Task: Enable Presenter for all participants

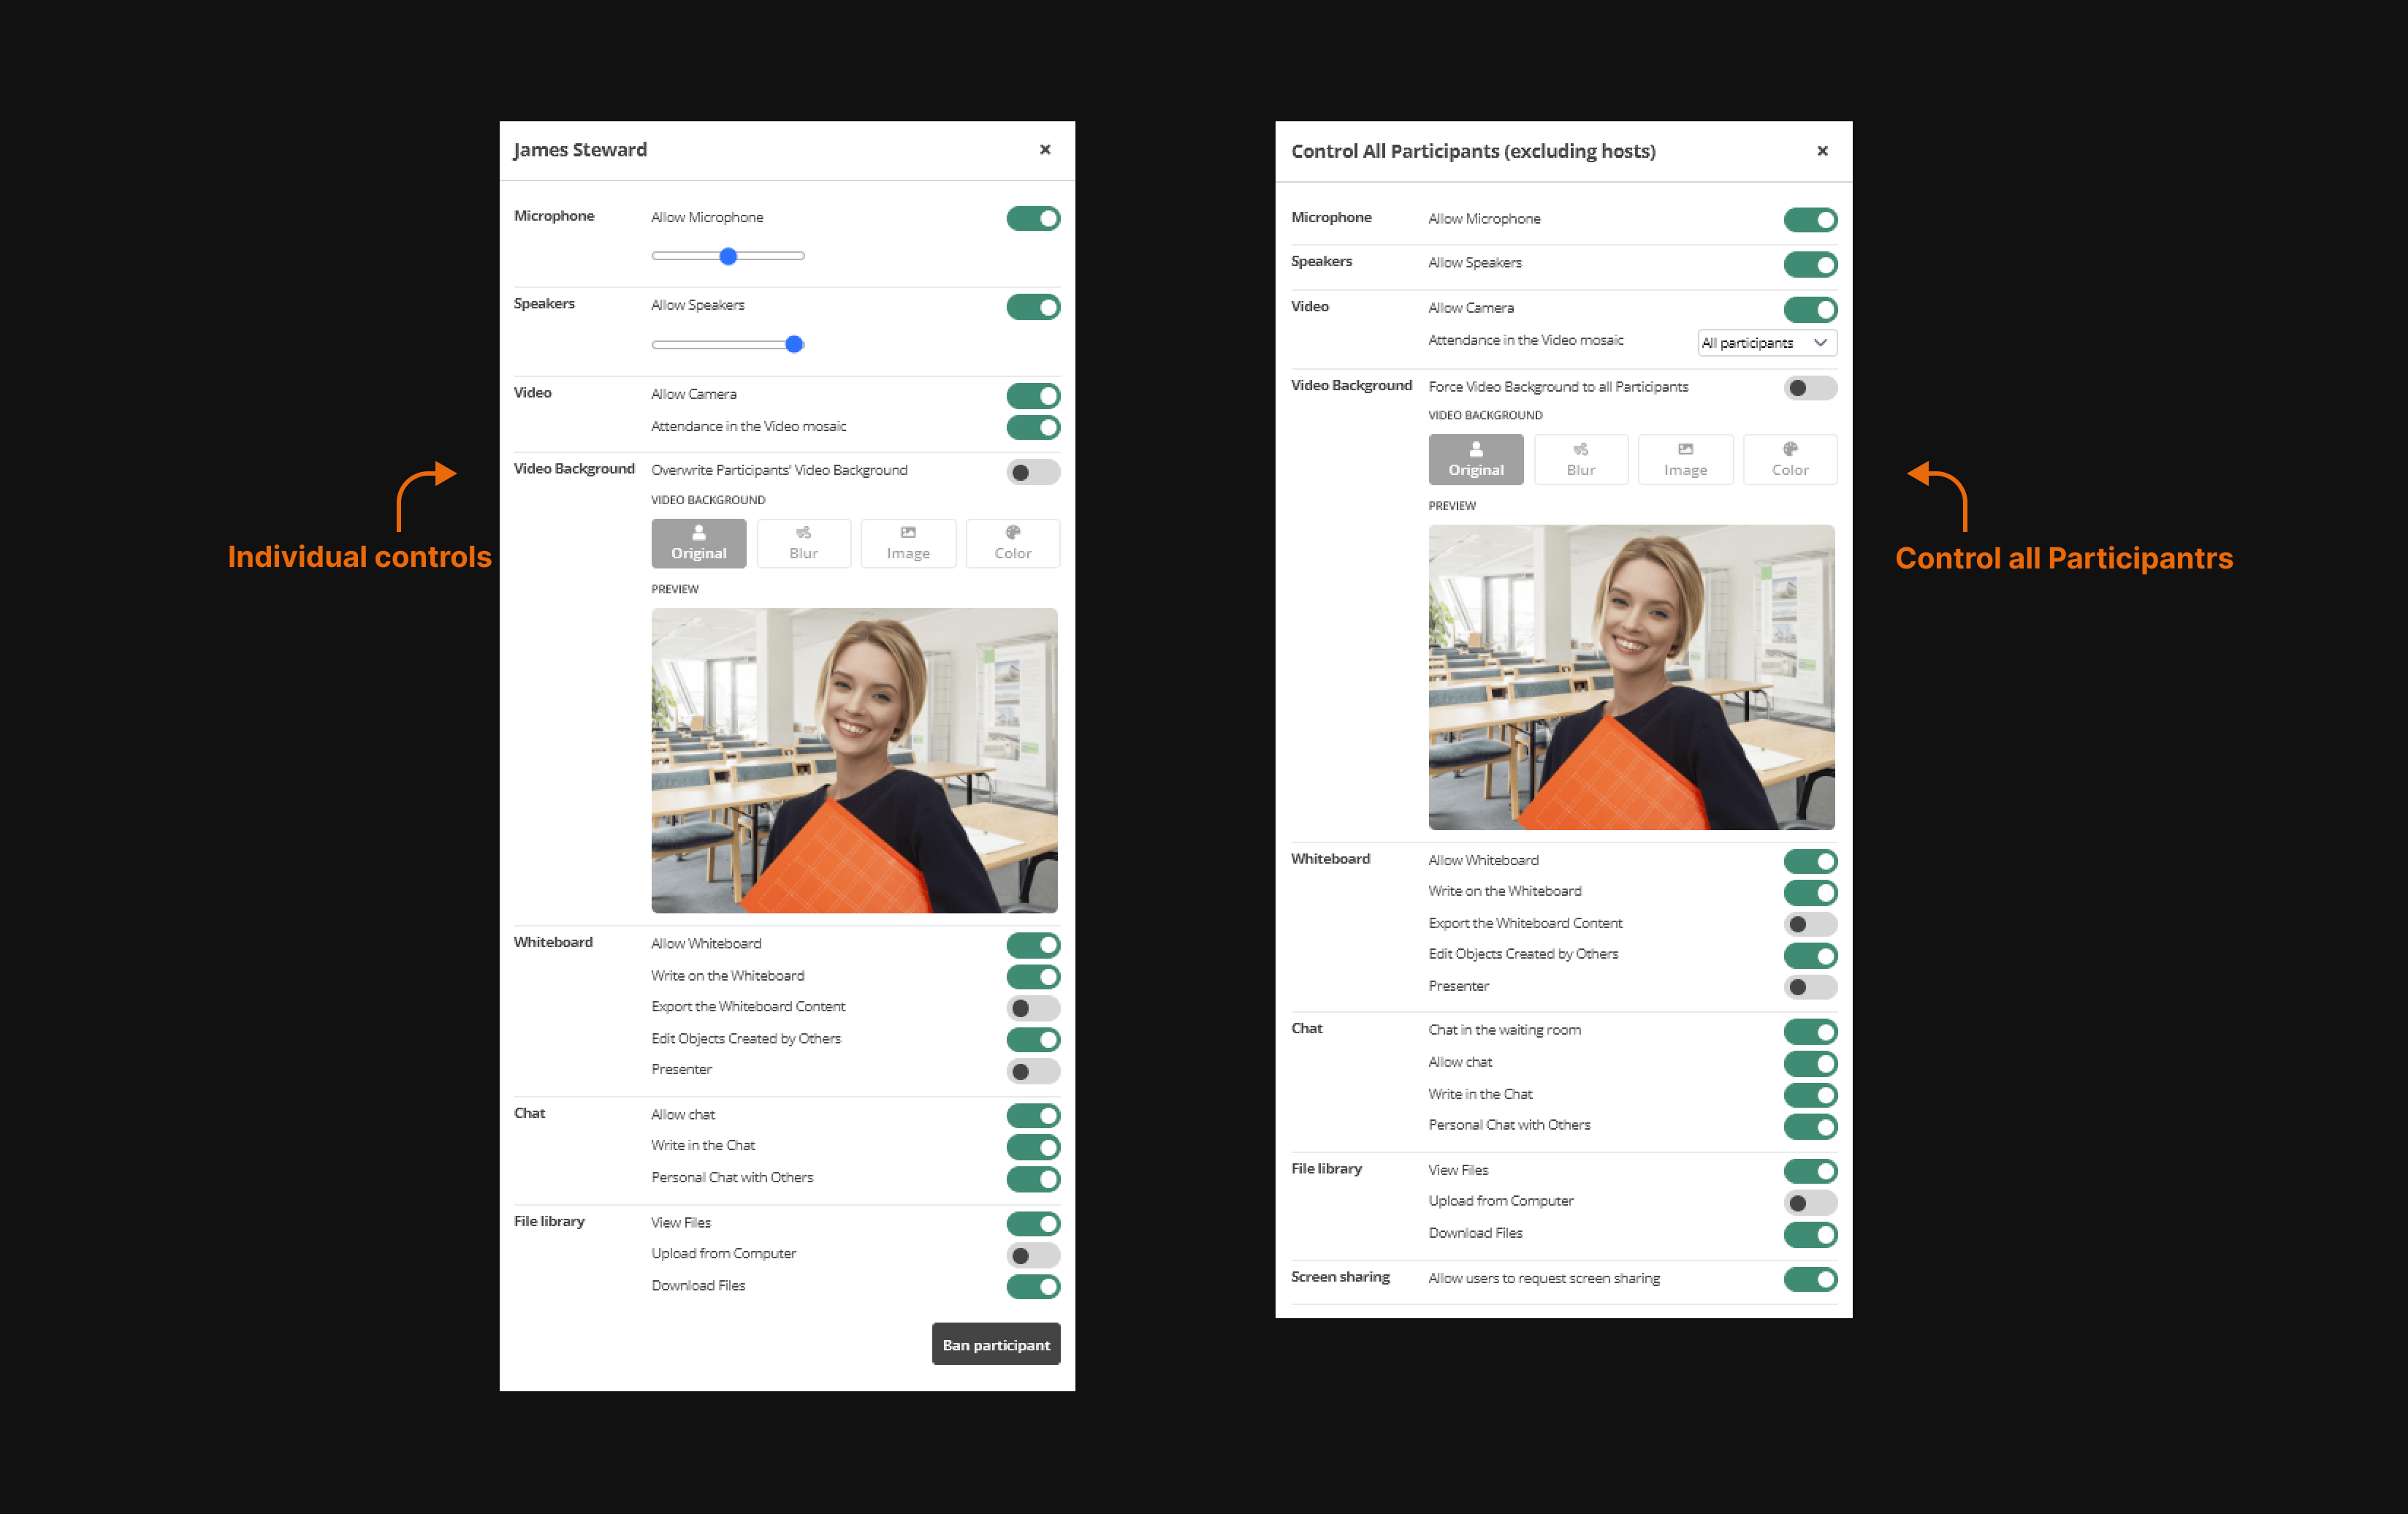Action: coord(1810,988)
